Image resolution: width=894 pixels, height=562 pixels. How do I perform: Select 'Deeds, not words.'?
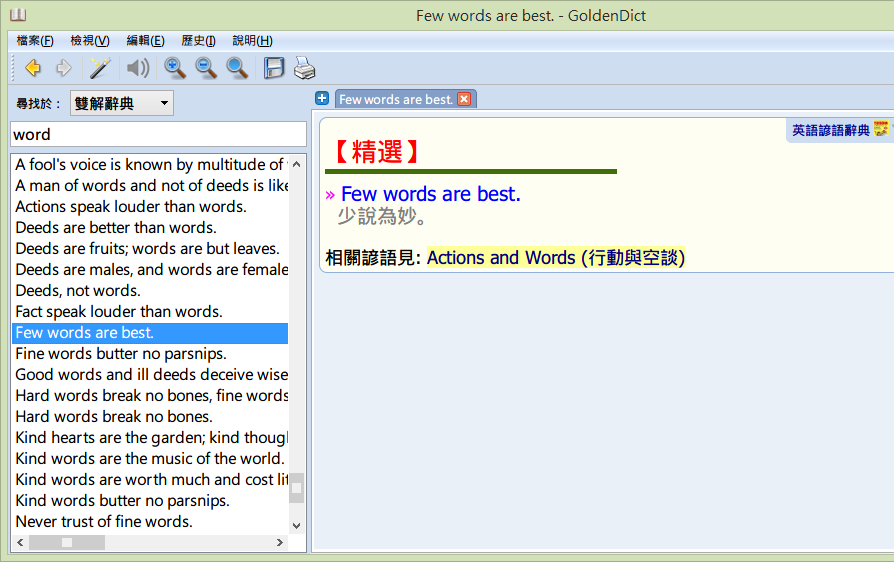(150, 291)
